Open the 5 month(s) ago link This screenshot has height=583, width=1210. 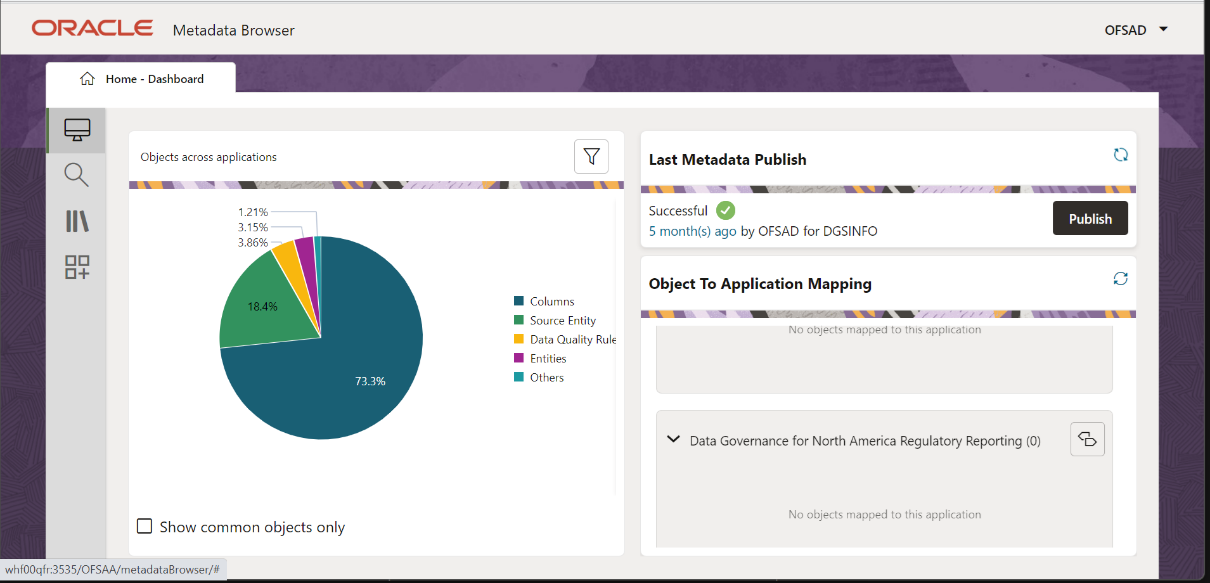click(x=692, y=231)
